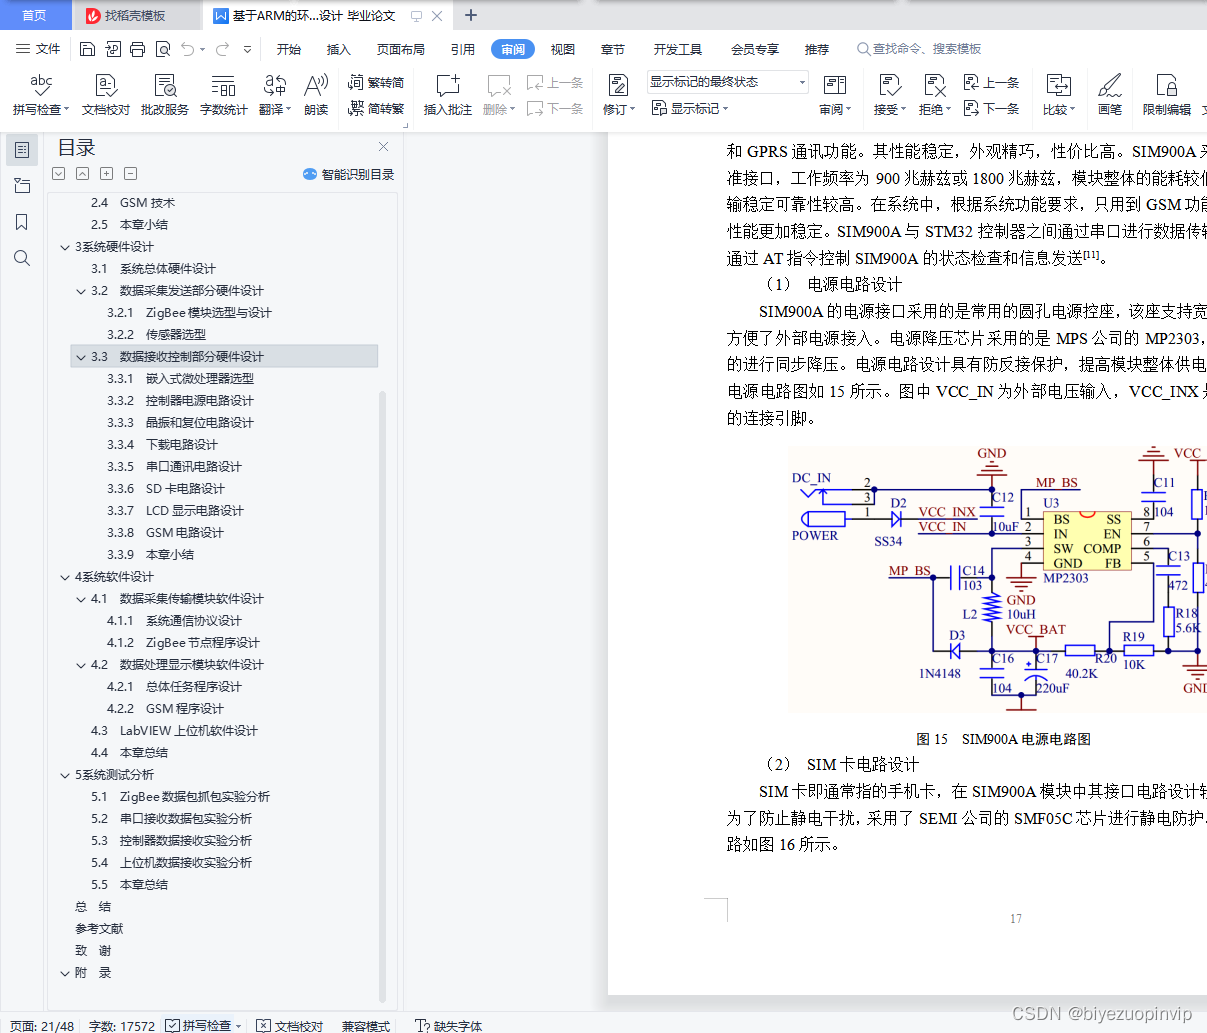Switch to the 视图 ribbon tab

click(x=563, y=49)
